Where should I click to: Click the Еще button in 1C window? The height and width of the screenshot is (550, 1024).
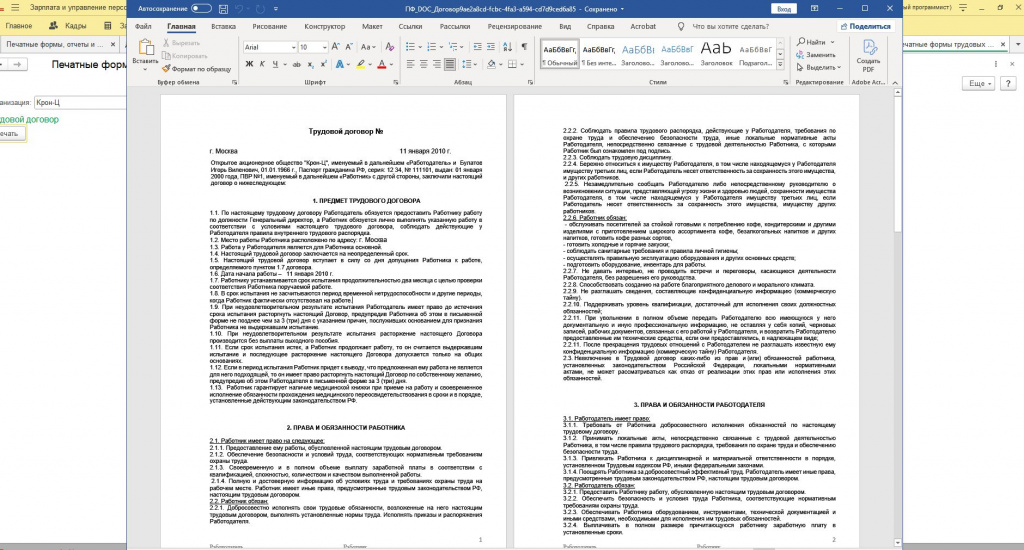[980, 84]
